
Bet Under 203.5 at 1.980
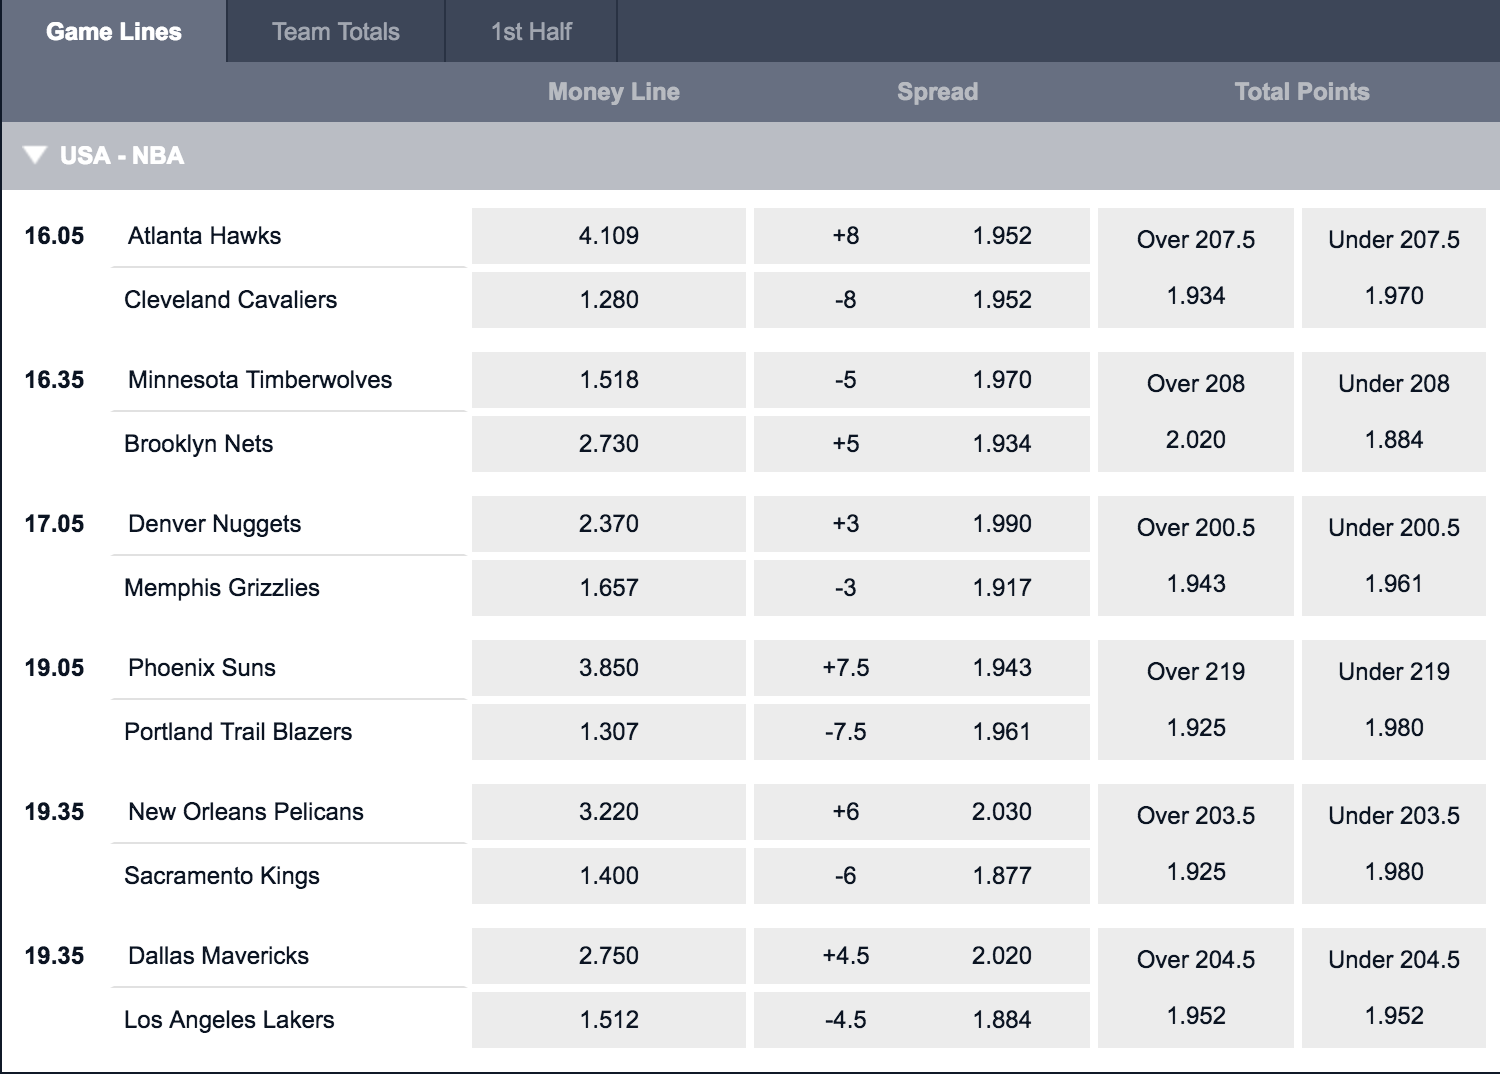click(1394, 844)
